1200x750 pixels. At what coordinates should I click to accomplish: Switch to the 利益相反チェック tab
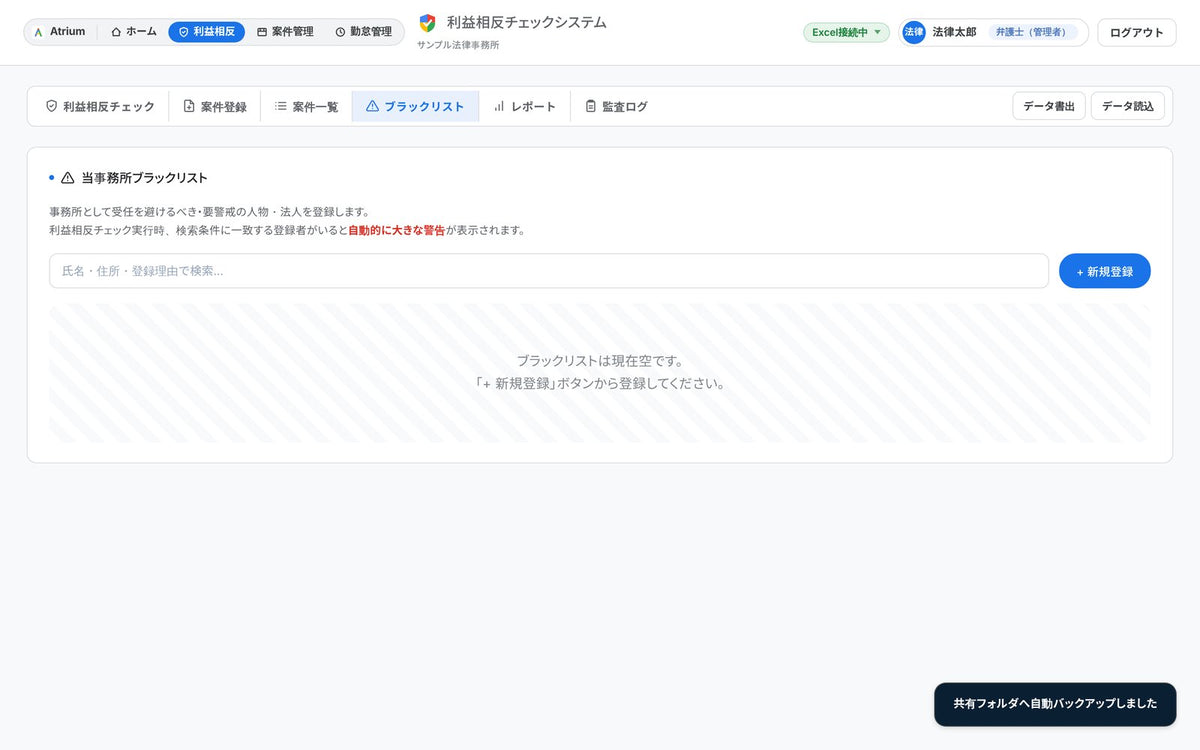100,106
